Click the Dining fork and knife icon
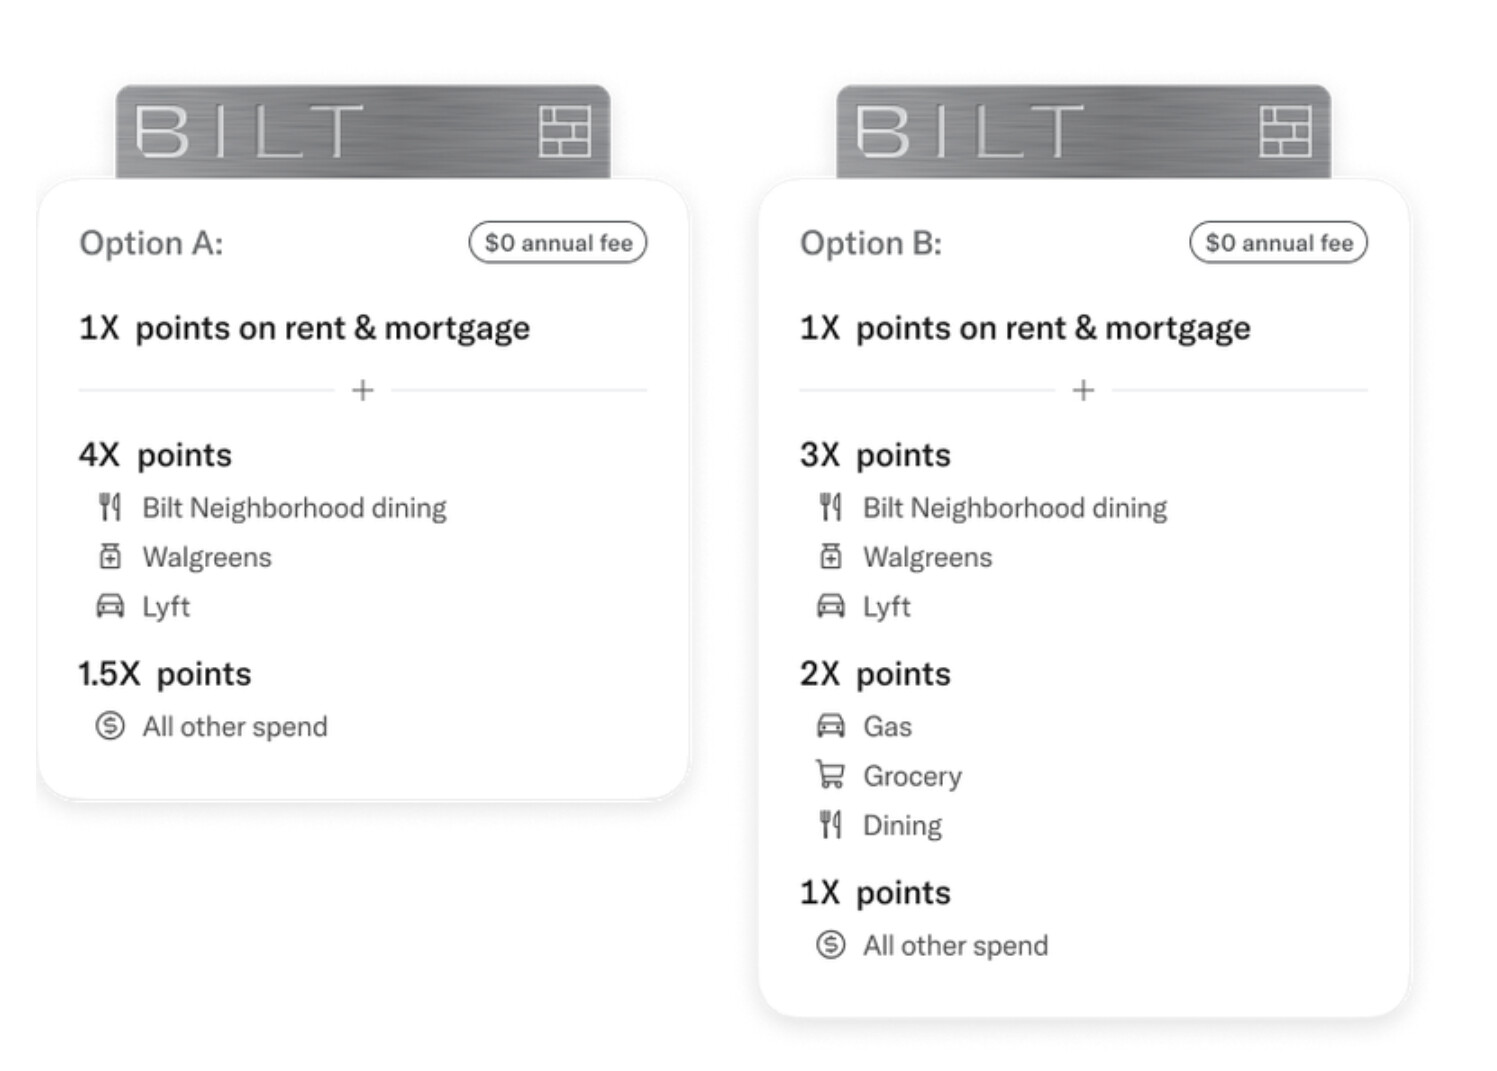This screenshot has height=1071, width=1497. coord(830,825)
